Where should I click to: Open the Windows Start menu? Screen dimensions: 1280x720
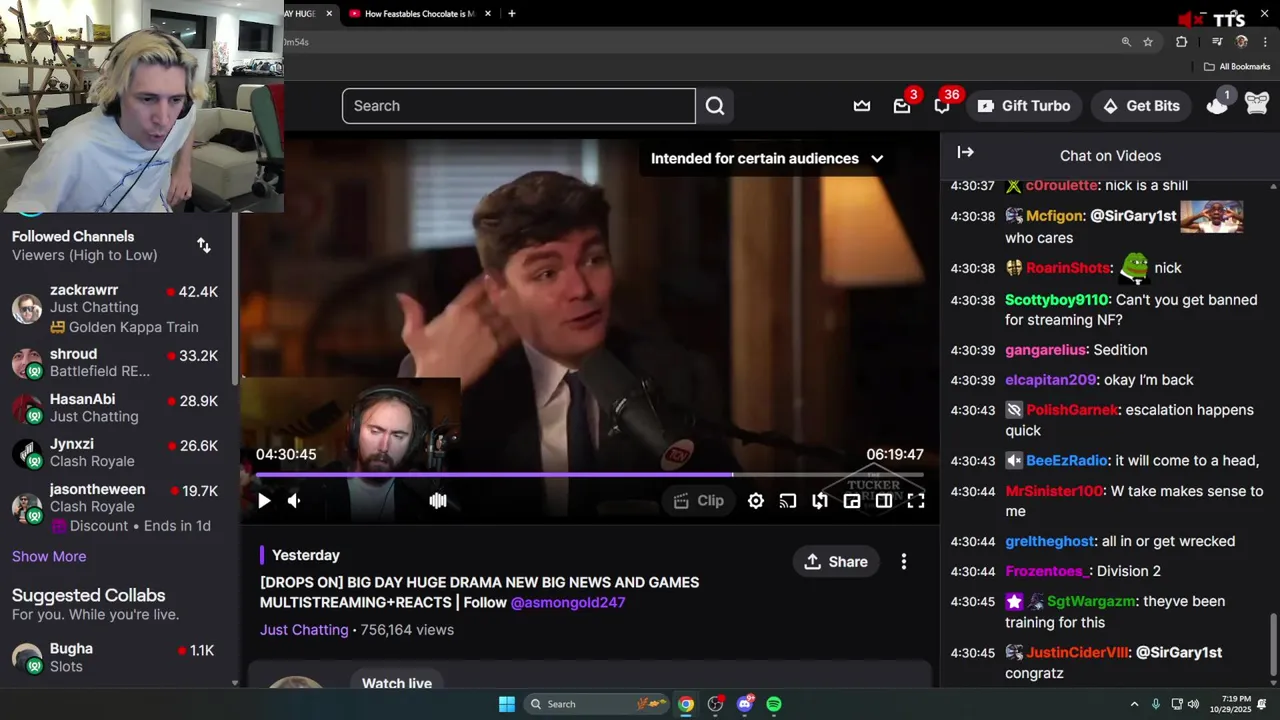[507, 704]
